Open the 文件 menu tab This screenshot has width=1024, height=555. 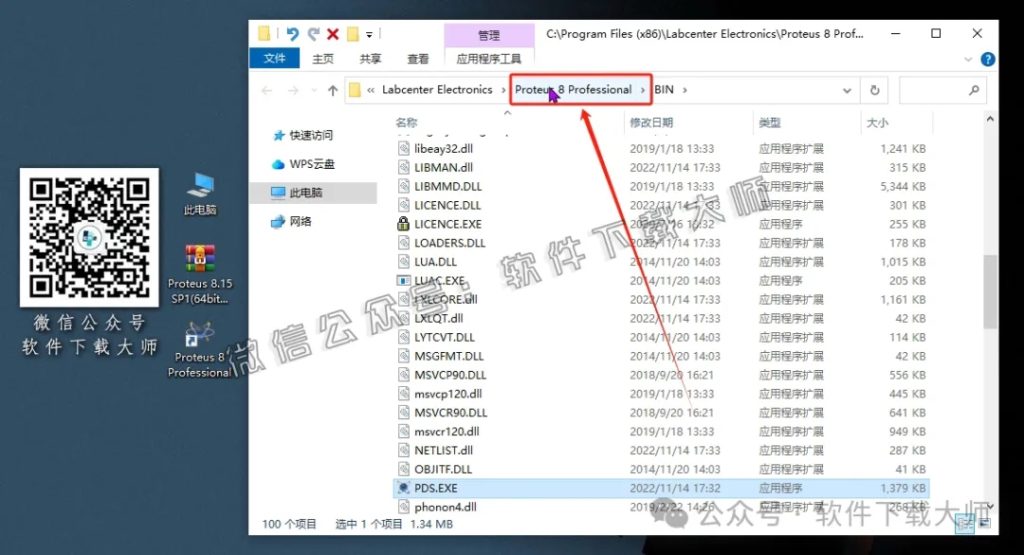tap(274, 58)
